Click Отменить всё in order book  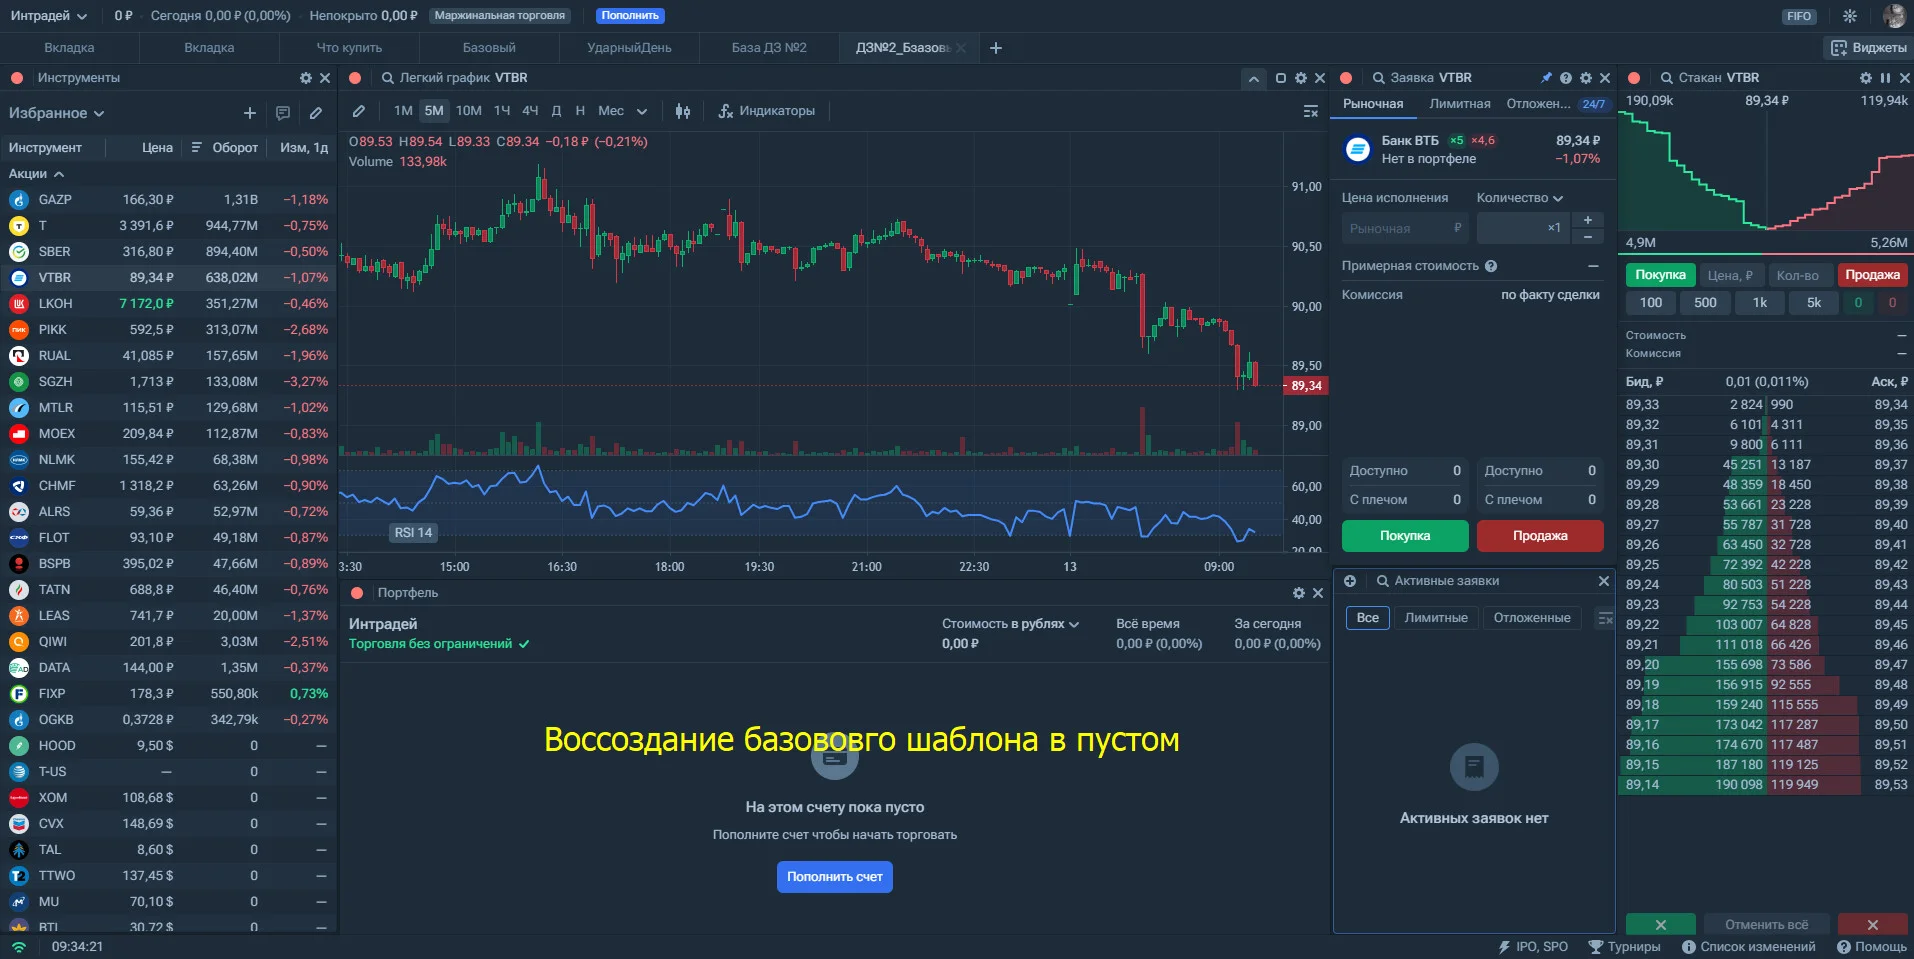tap(1767, 925)
